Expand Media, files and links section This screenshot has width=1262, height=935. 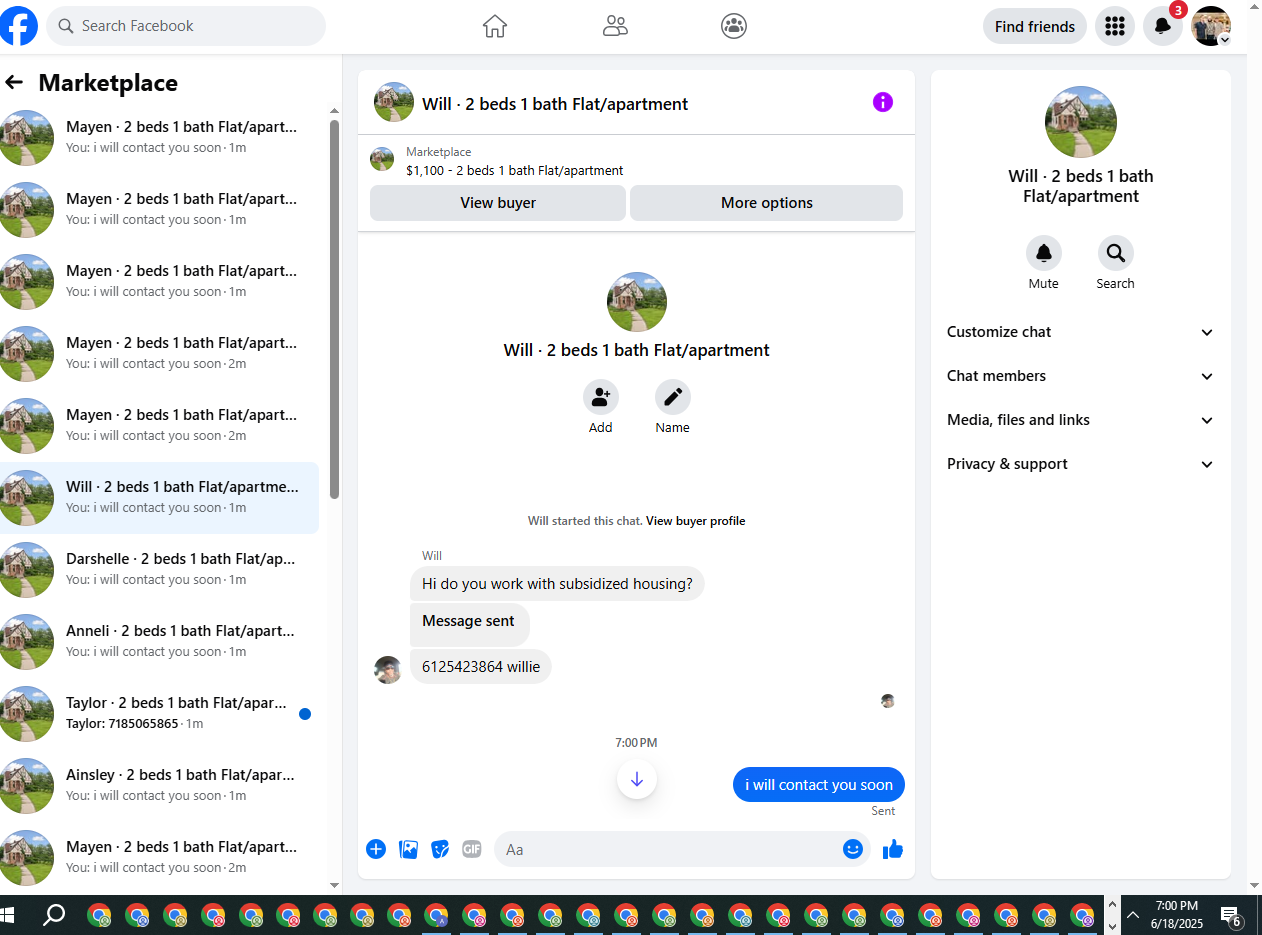1081,420
